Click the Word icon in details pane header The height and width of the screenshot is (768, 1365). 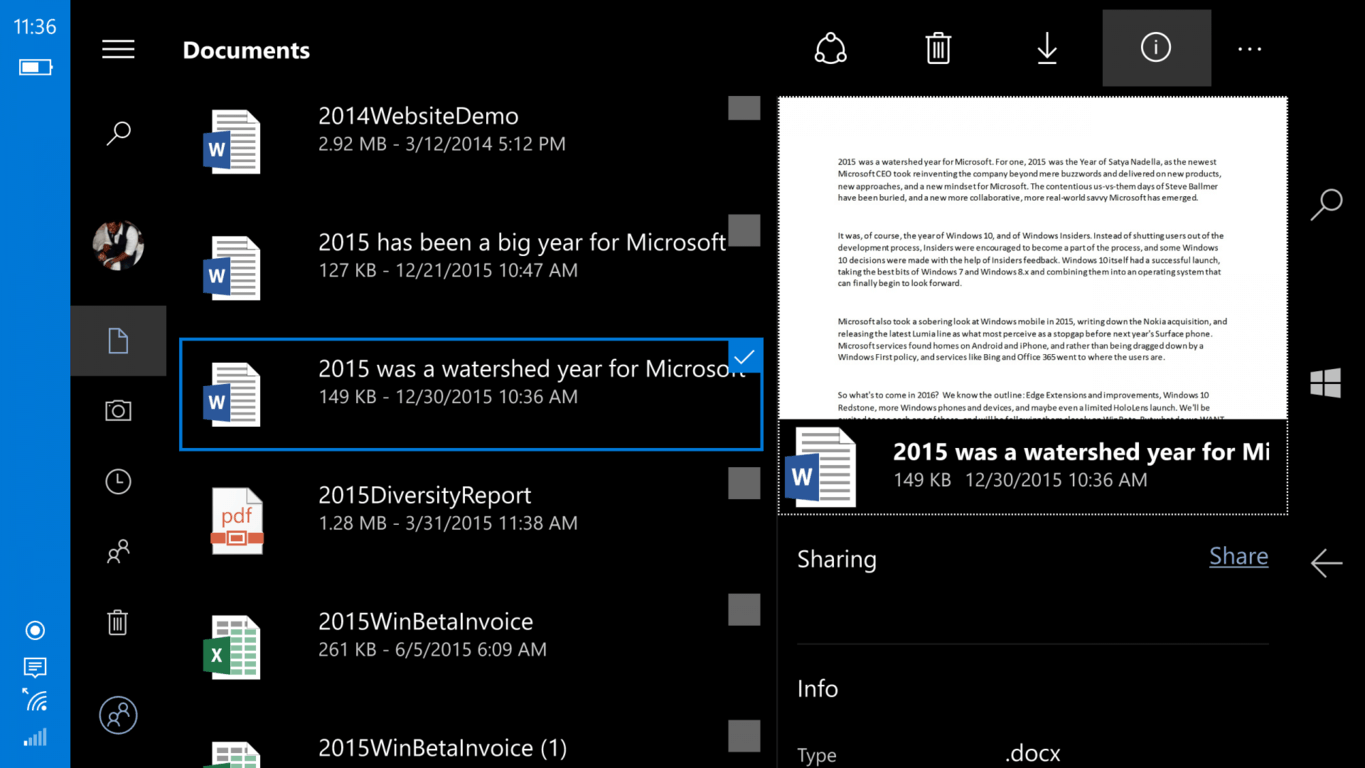coord(820,467)
